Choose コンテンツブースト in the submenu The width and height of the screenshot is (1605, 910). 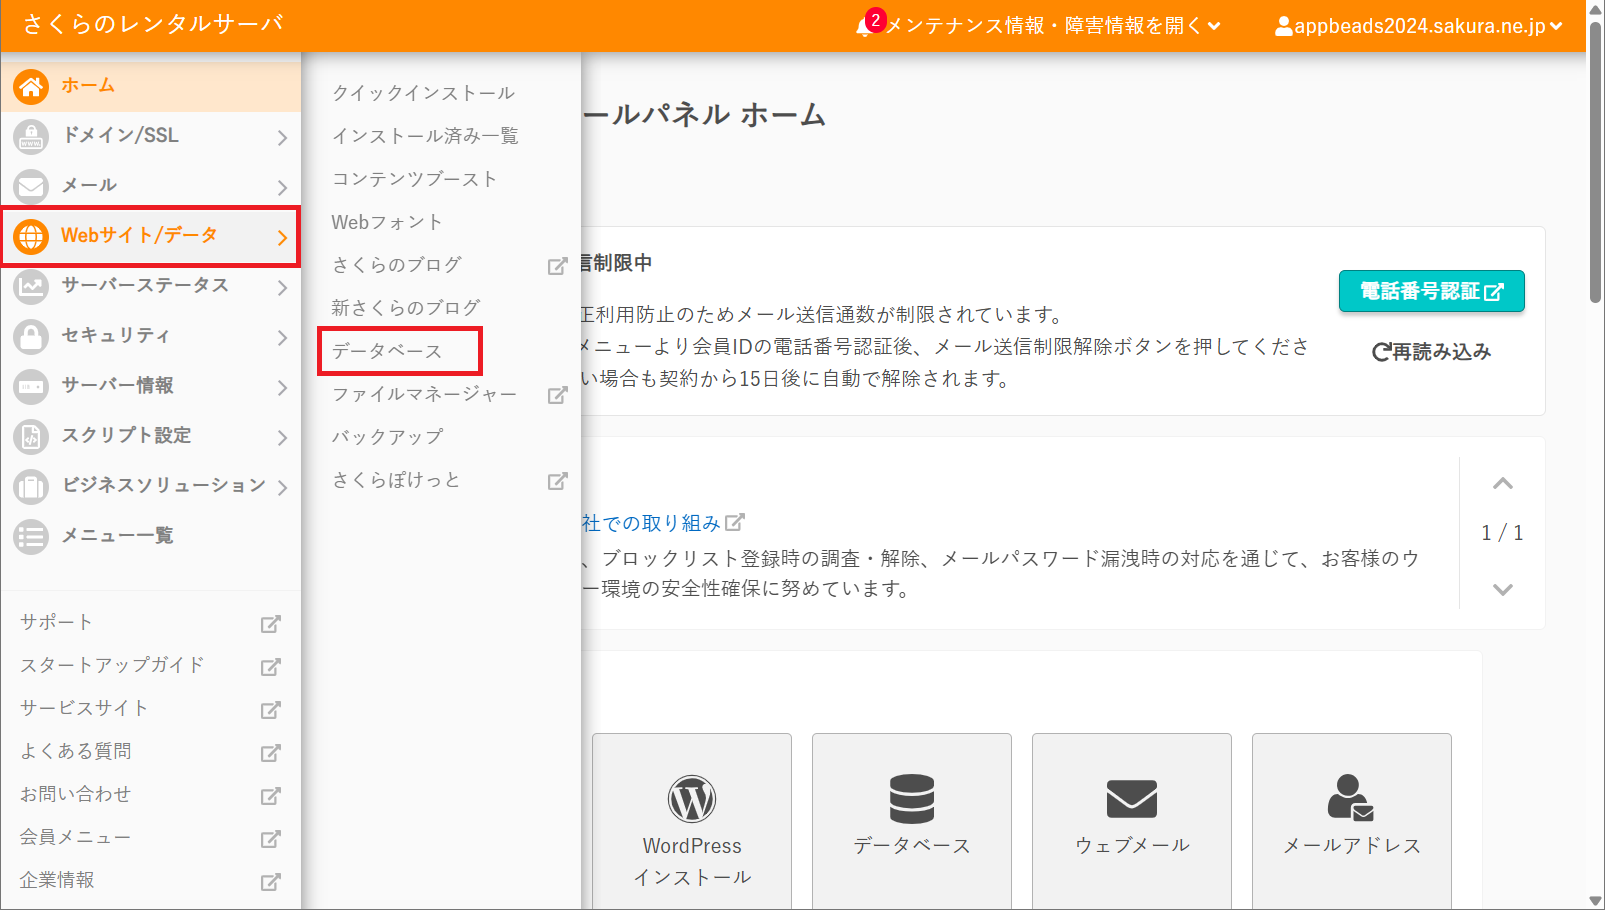tap(414, 179)
